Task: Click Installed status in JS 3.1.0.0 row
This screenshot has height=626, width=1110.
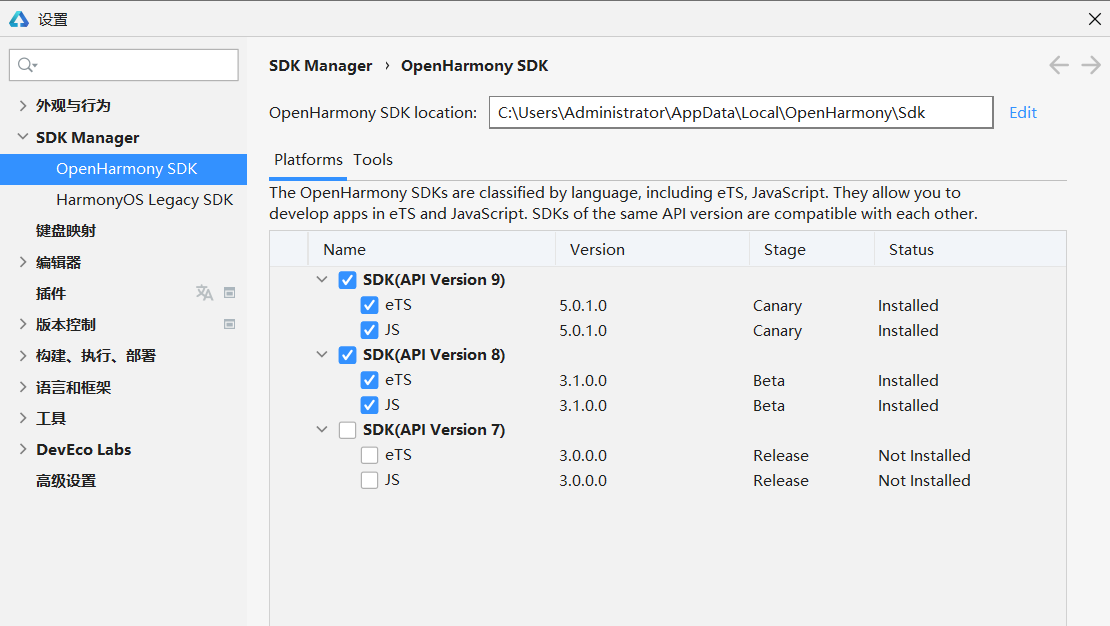Action: [908, 406]
